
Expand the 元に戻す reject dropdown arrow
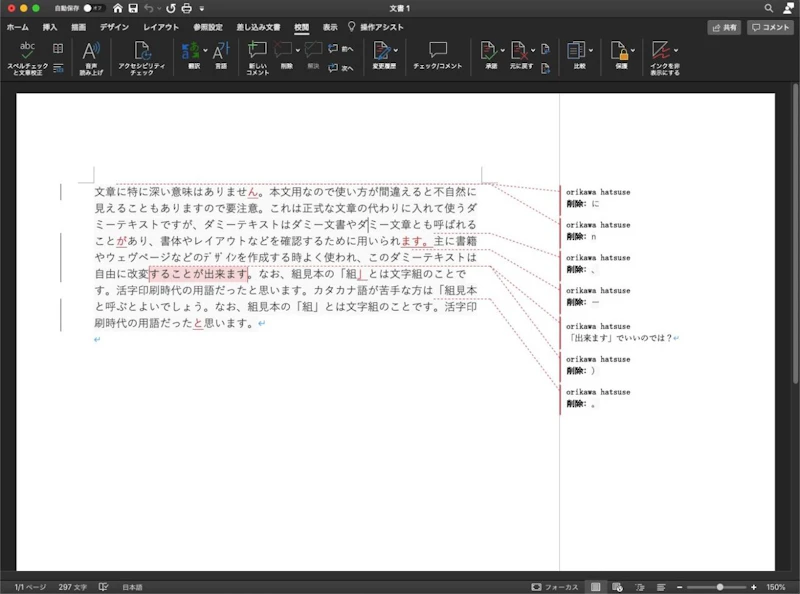(532, 50)
